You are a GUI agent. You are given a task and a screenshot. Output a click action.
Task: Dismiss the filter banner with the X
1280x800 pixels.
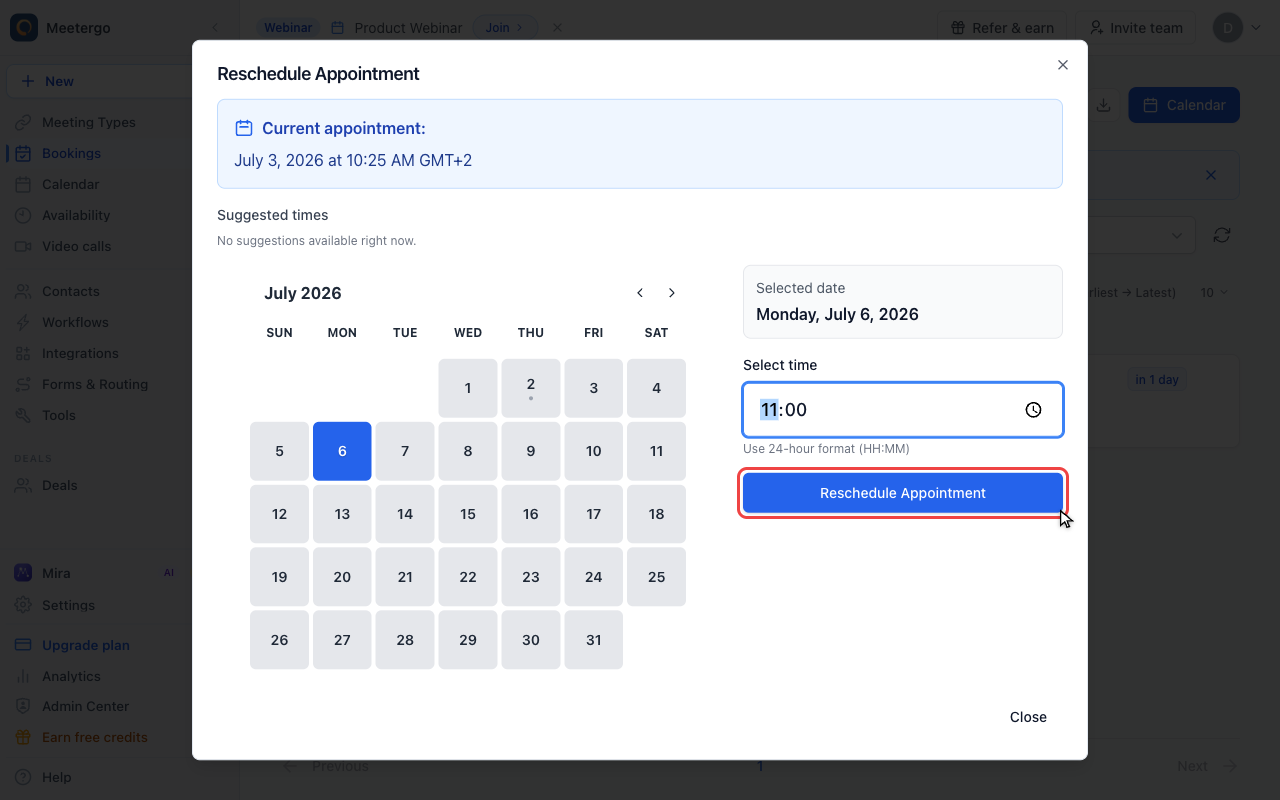[x=1211, y=175]
